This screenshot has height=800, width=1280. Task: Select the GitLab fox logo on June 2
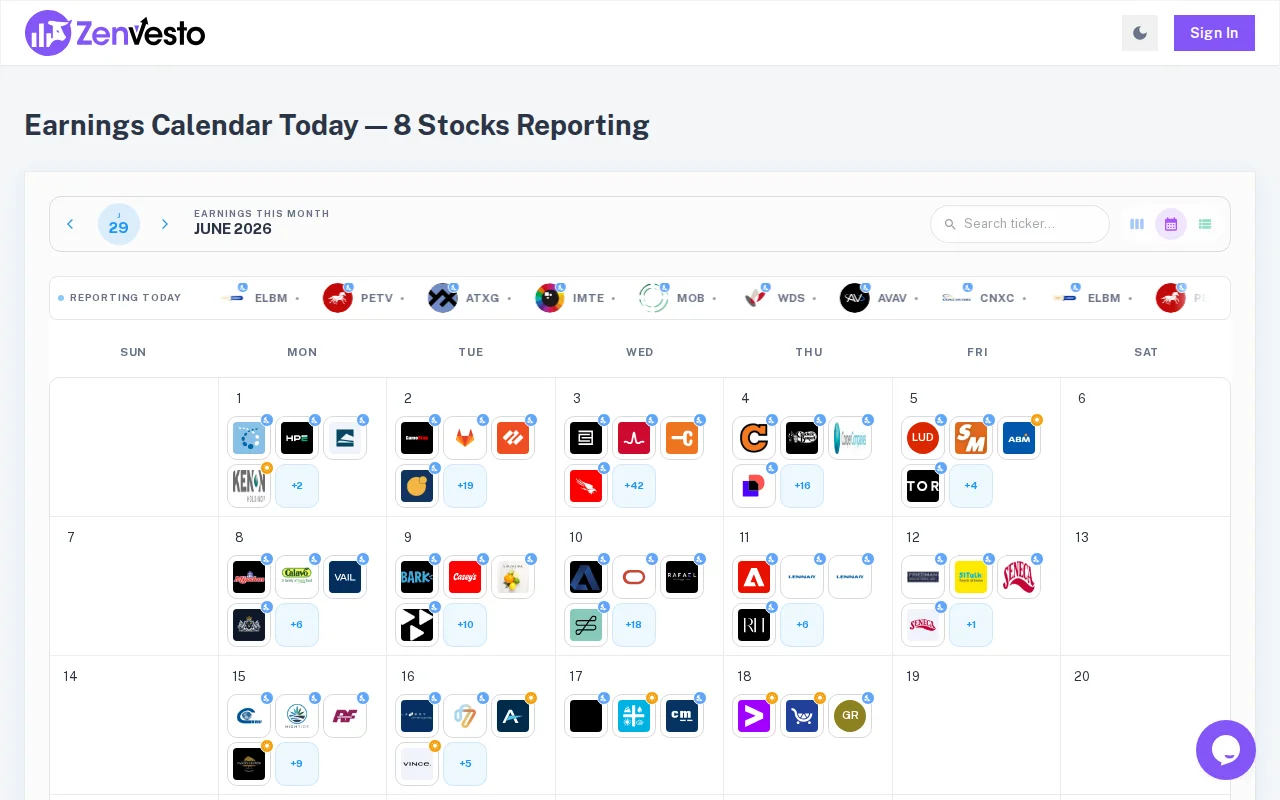[x=465, y=438]
